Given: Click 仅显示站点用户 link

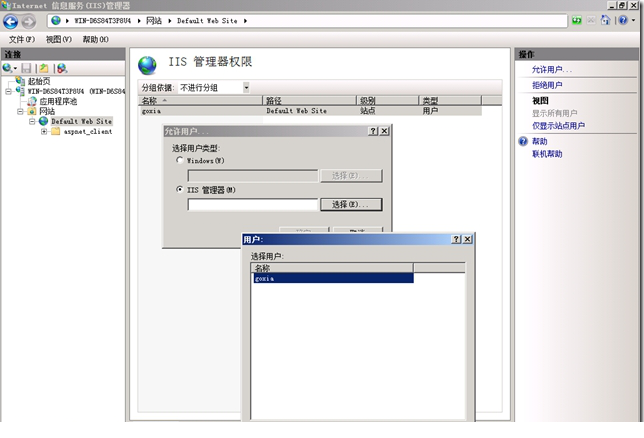Looking at the screenshot, I should pos(558,126).
